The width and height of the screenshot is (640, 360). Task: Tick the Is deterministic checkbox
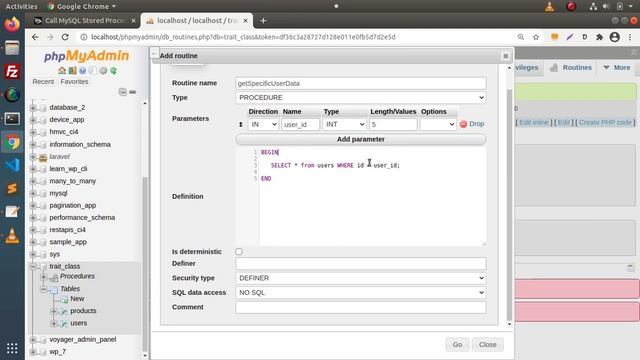point(239,252)
